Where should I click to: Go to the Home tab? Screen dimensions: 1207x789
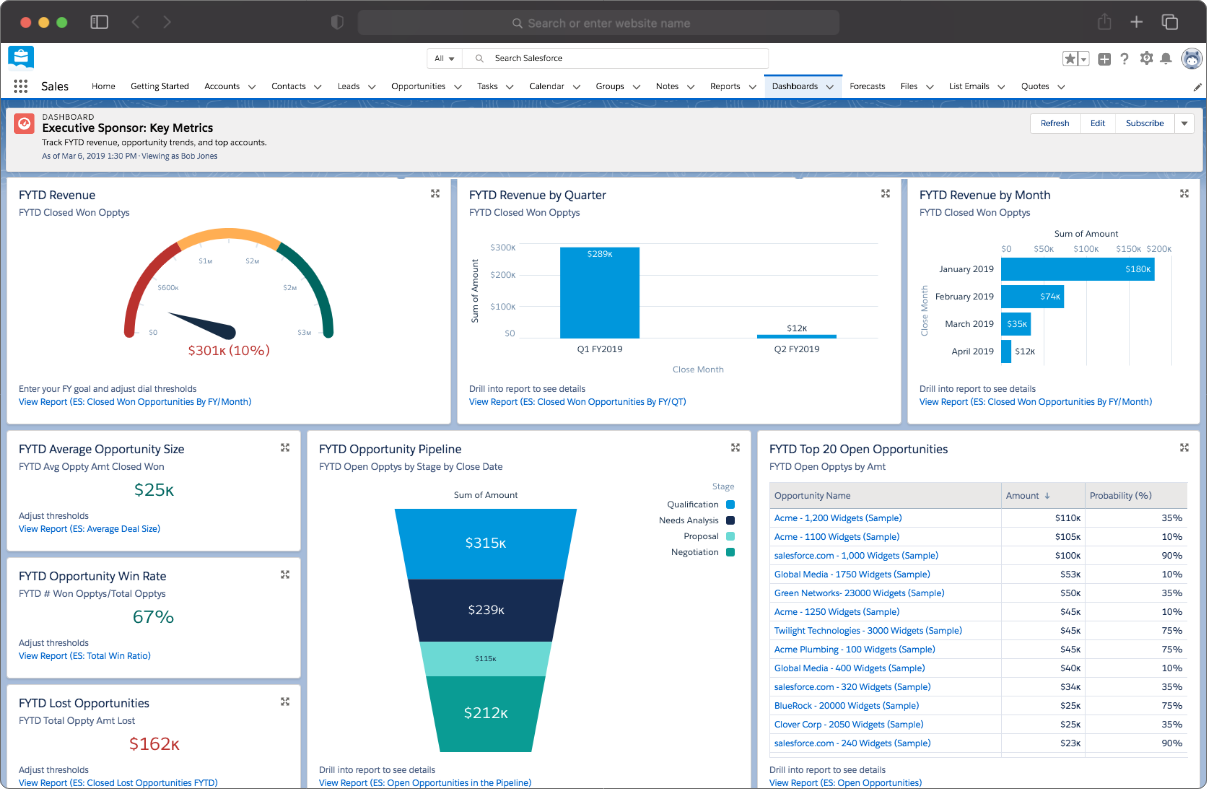[103, 87]
